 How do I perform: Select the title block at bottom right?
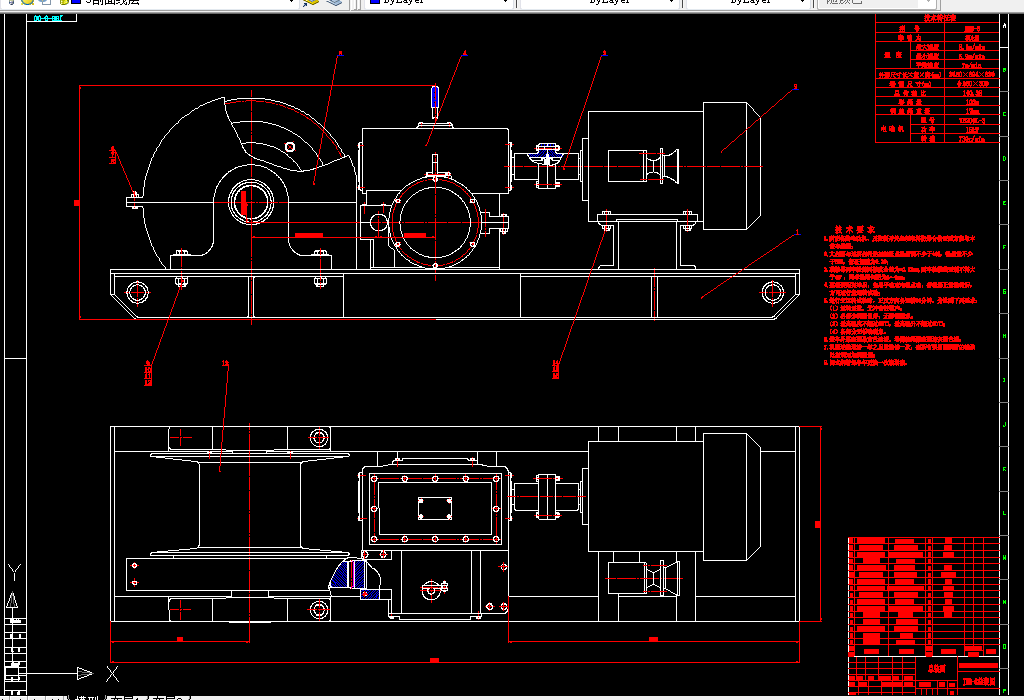[924, 675]
